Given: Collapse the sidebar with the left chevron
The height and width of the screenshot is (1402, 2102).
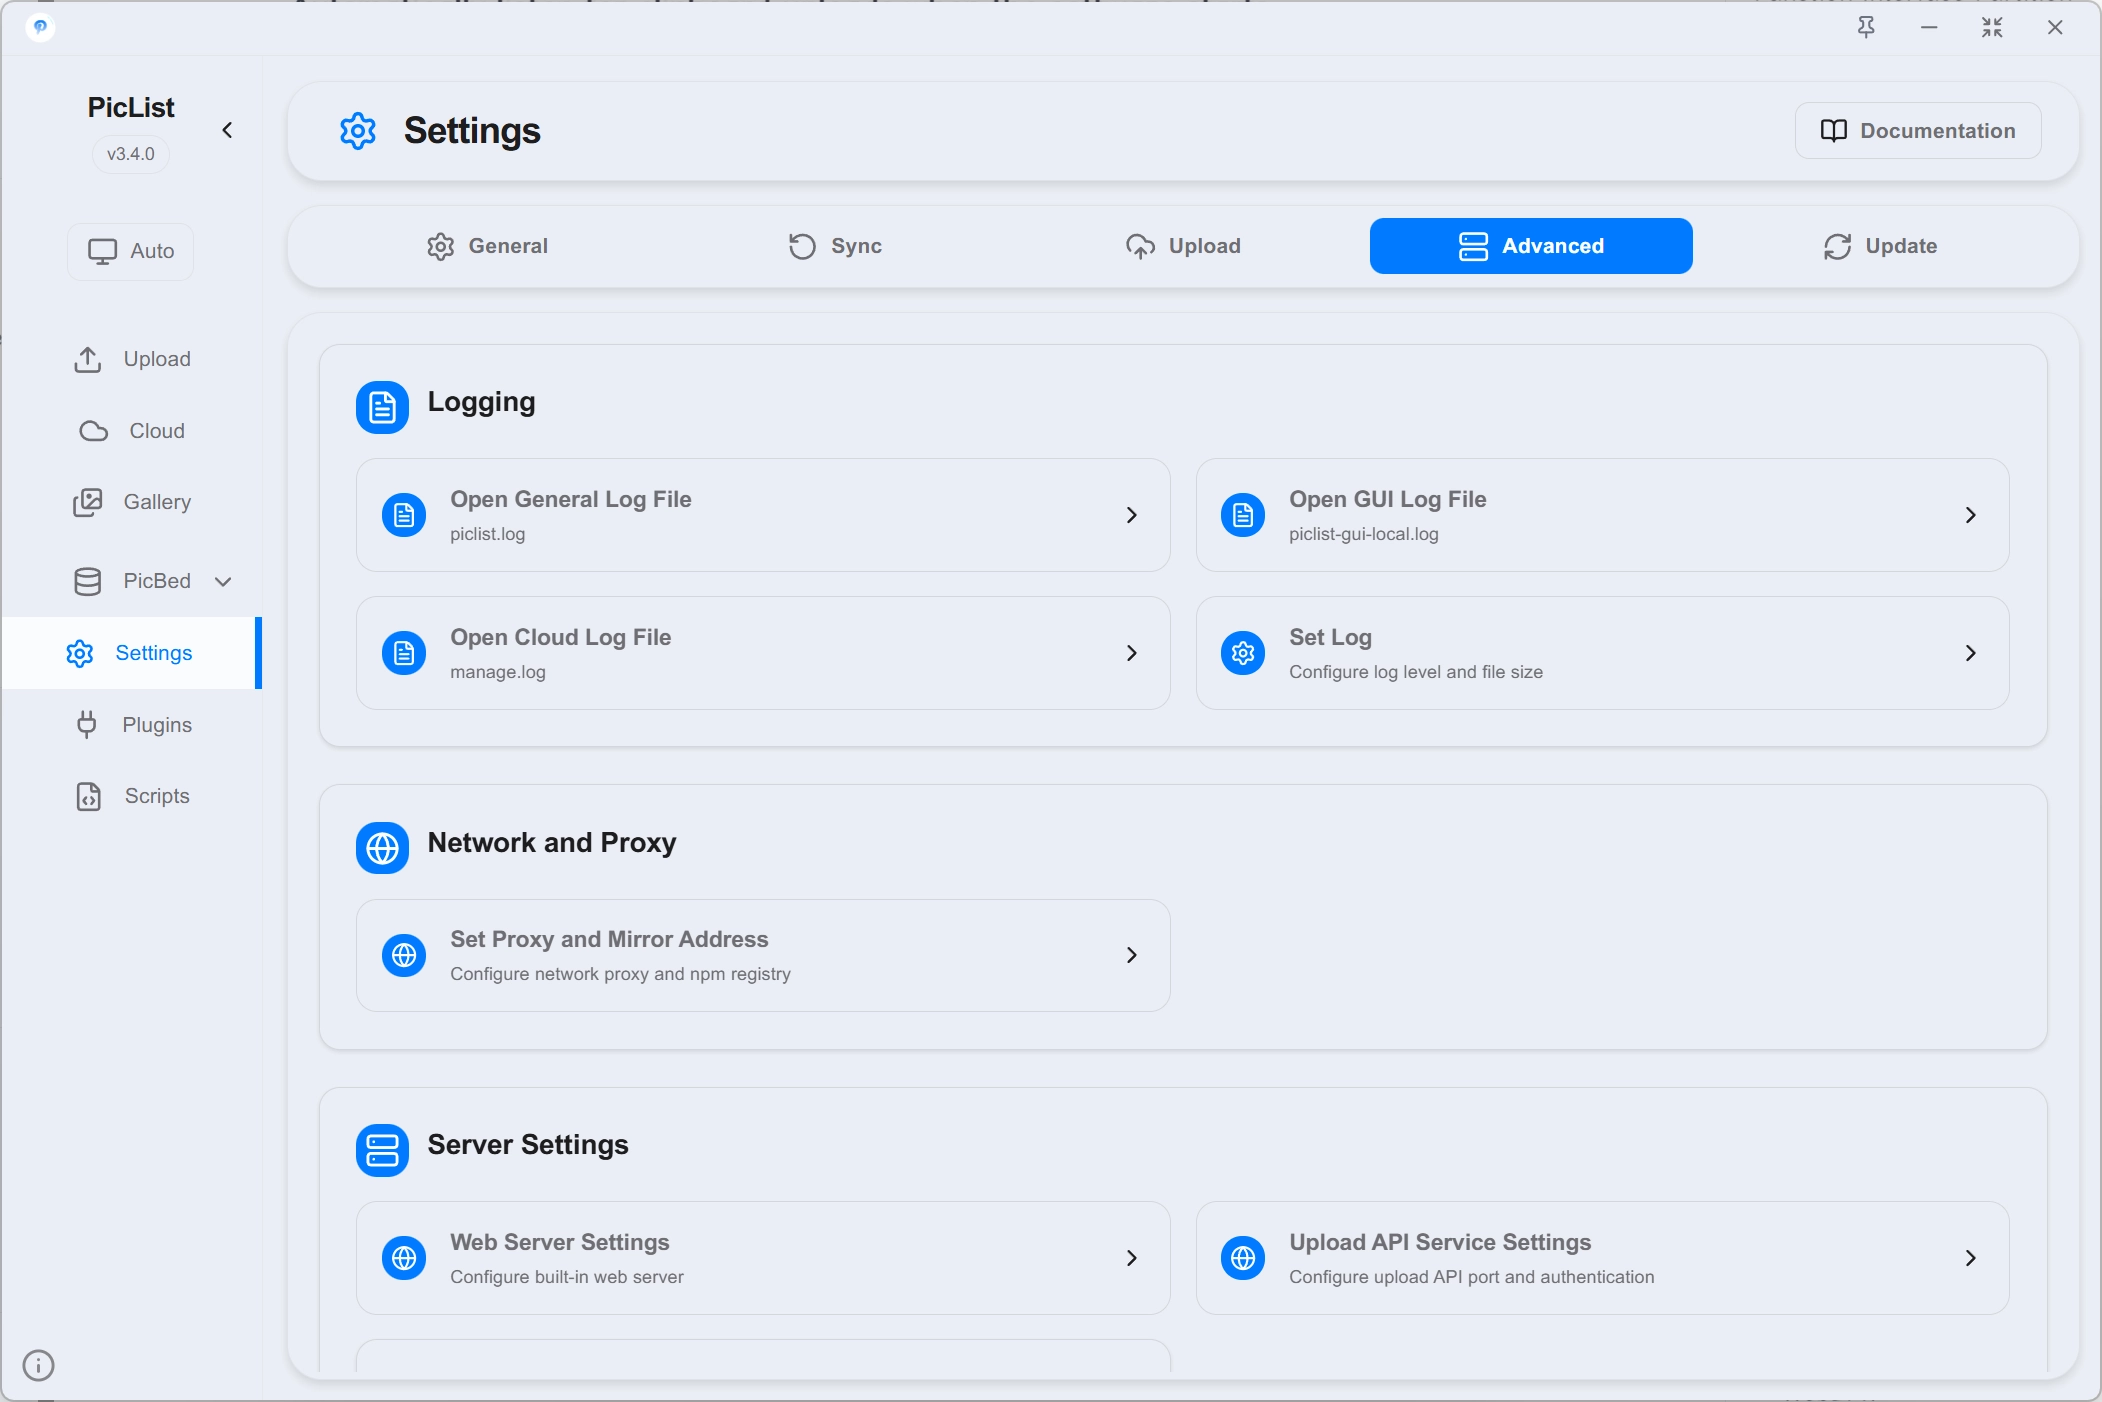Looking at the screenshot, I should (x=227, y=130).
